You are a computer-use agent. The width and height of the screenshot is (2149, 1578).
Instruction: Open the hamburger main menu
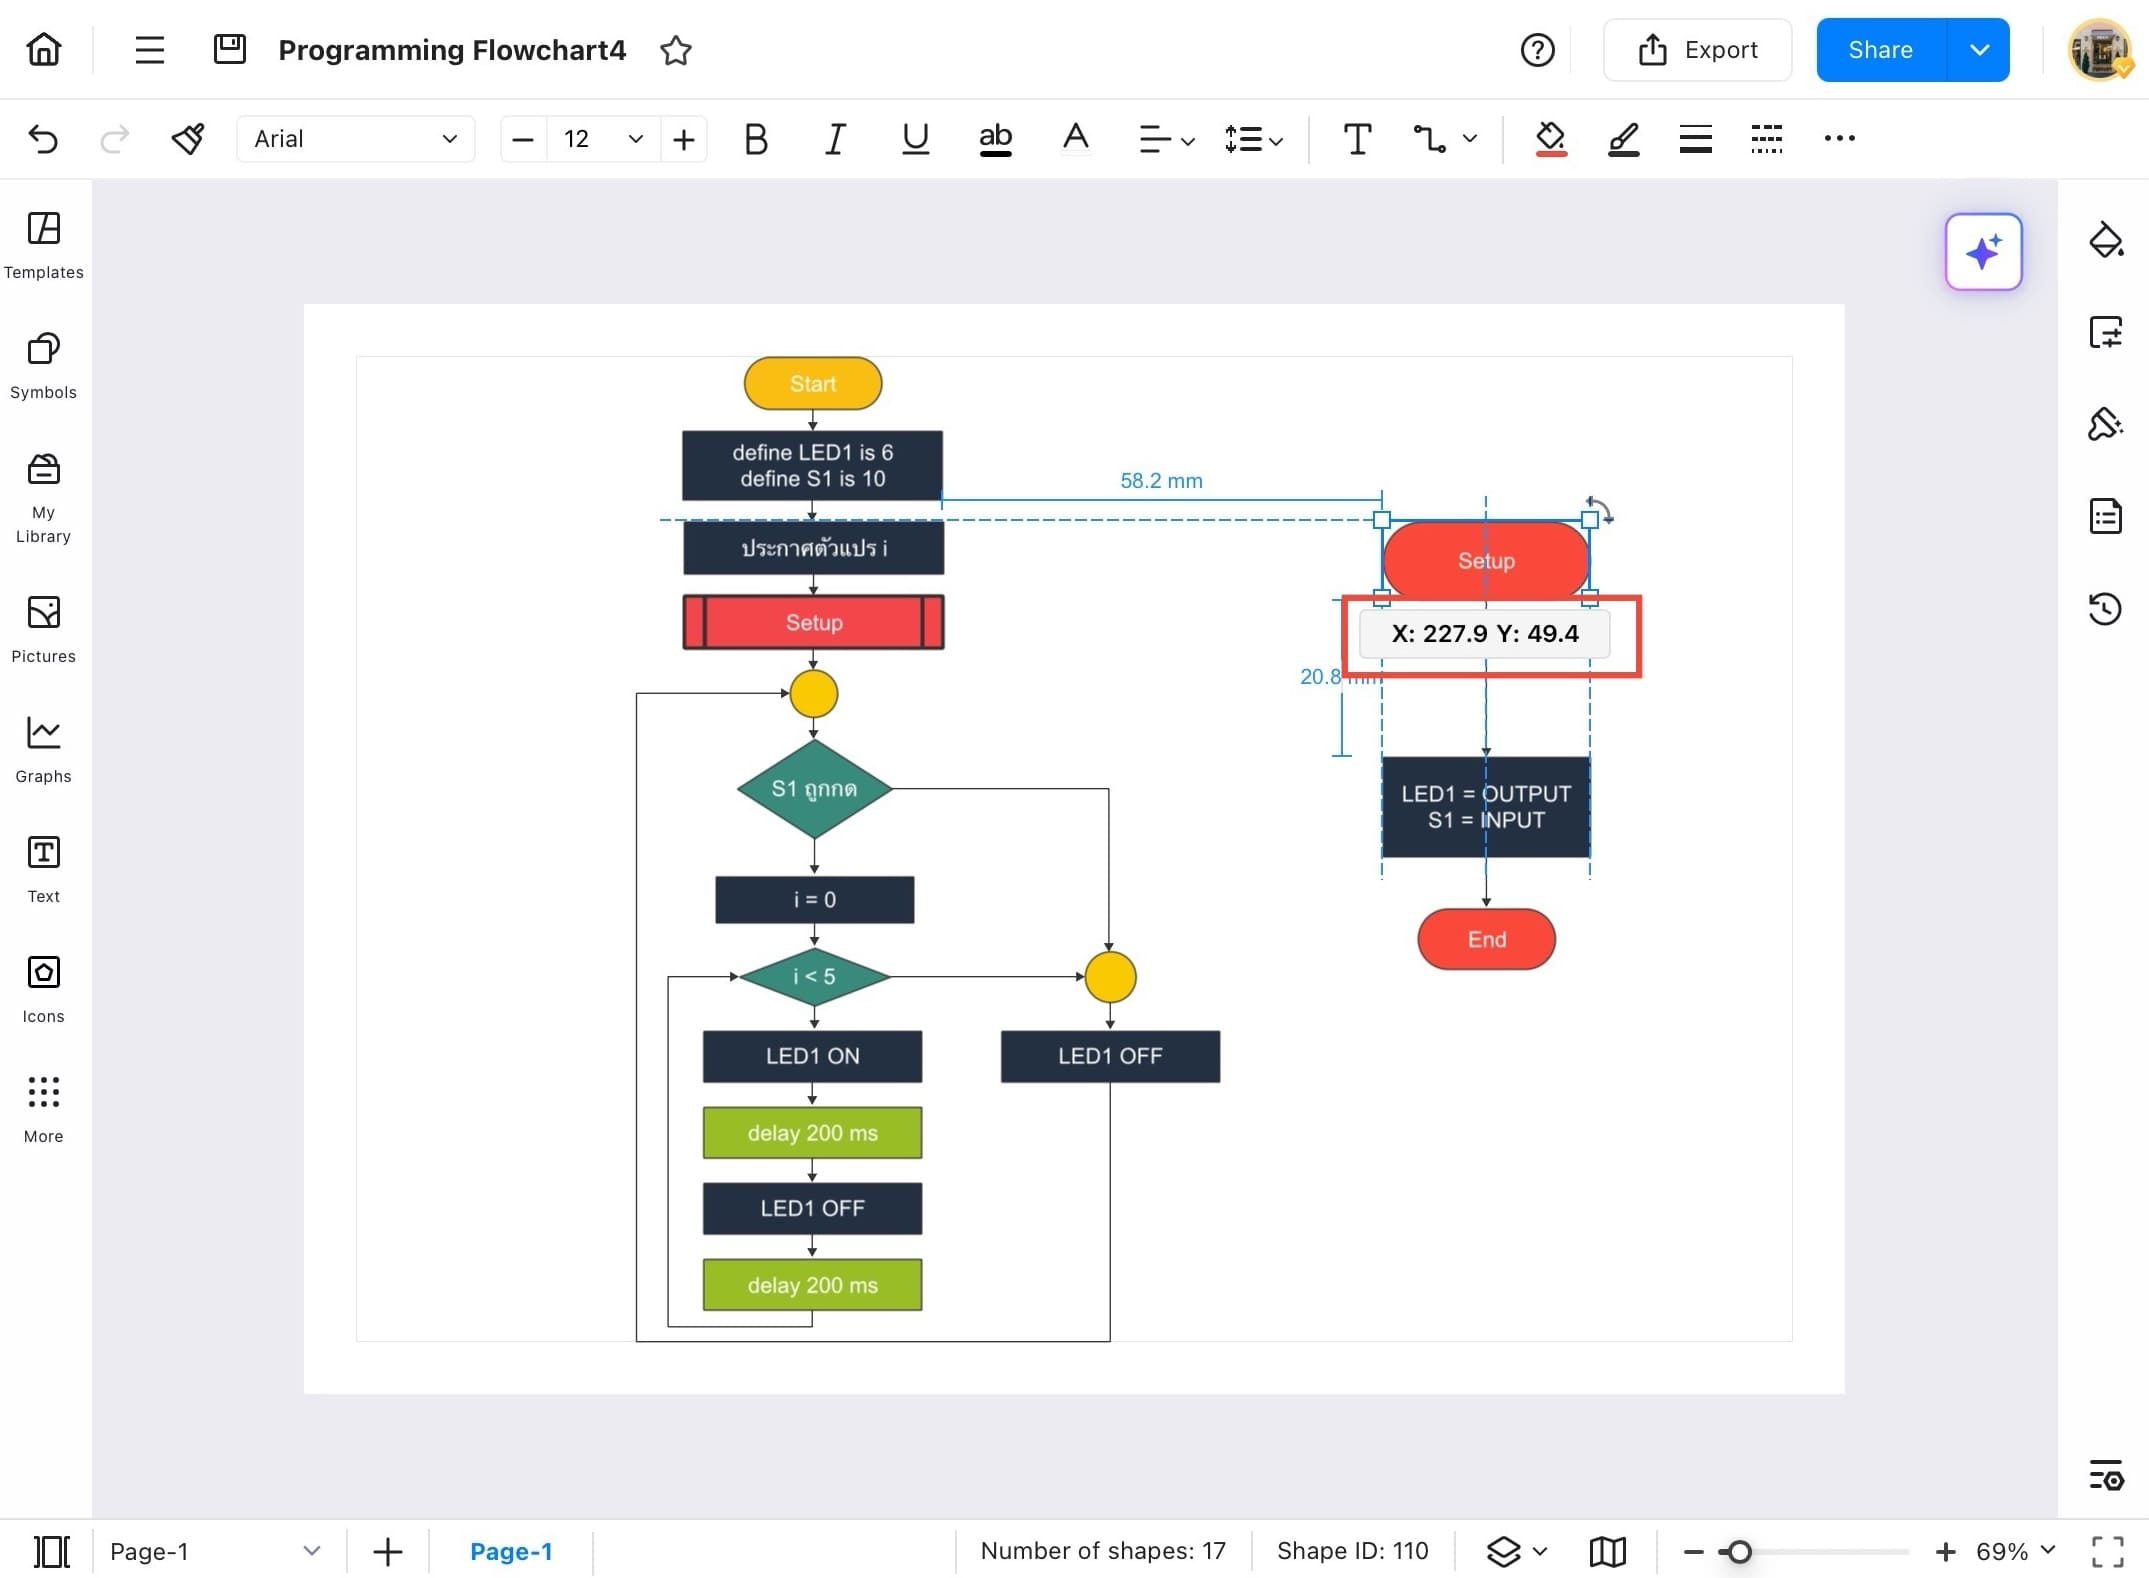click(149, 50)
